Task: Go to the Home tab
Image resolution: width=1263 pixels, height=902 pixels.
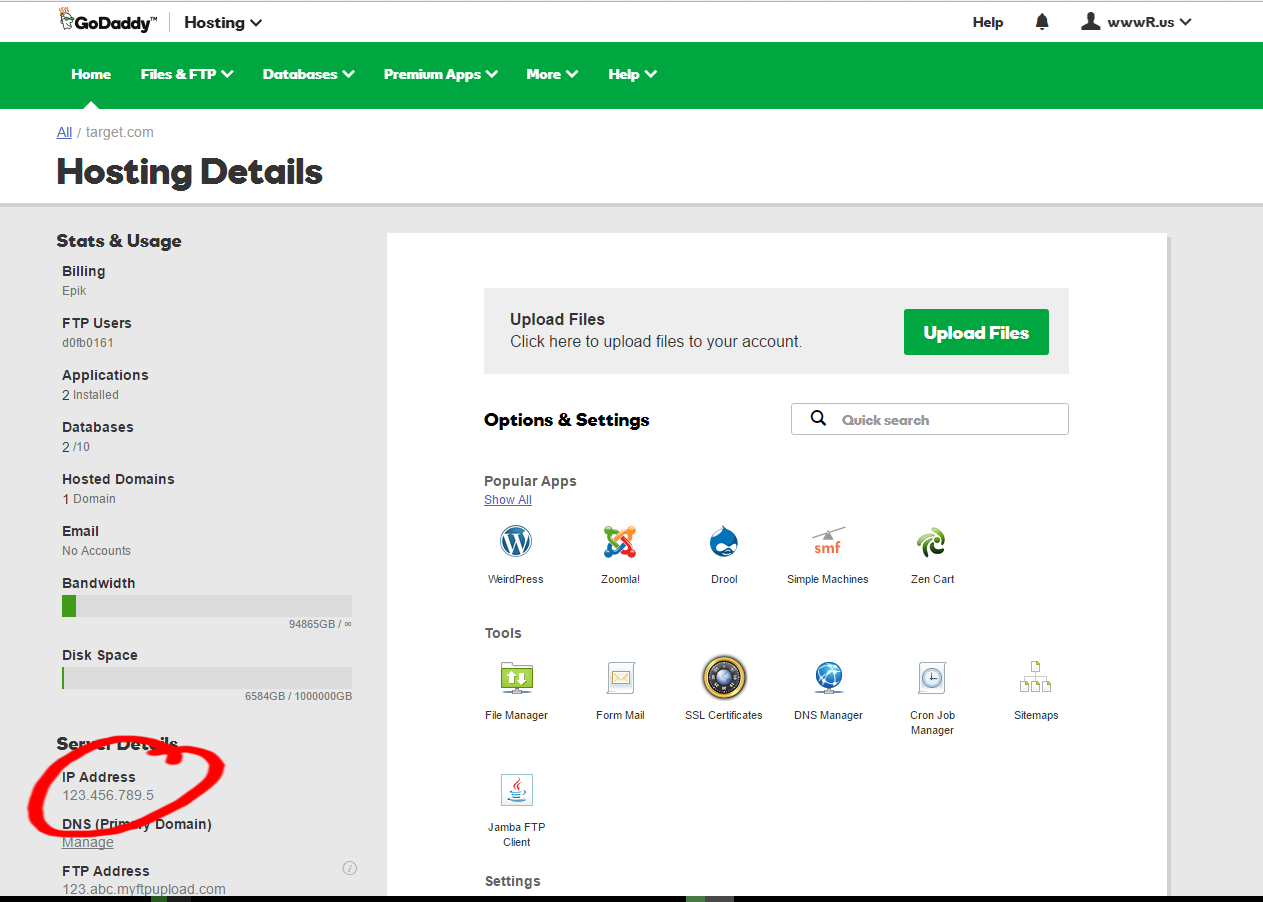Action: point(91,74)
